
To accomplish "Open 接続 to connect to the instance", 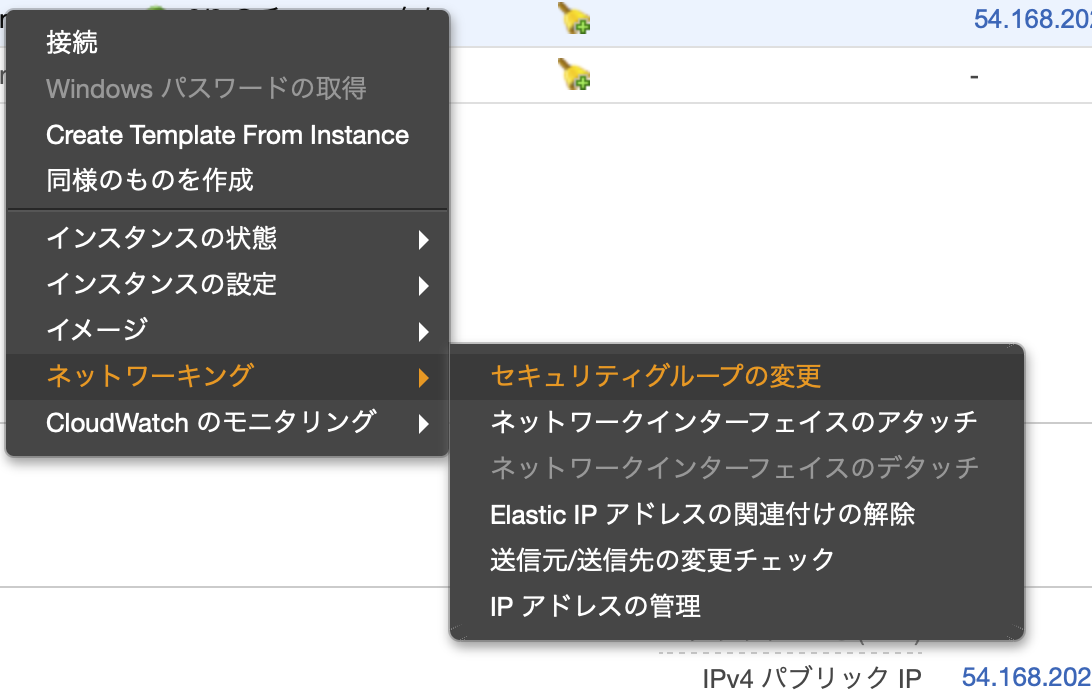I will [69, 42].
